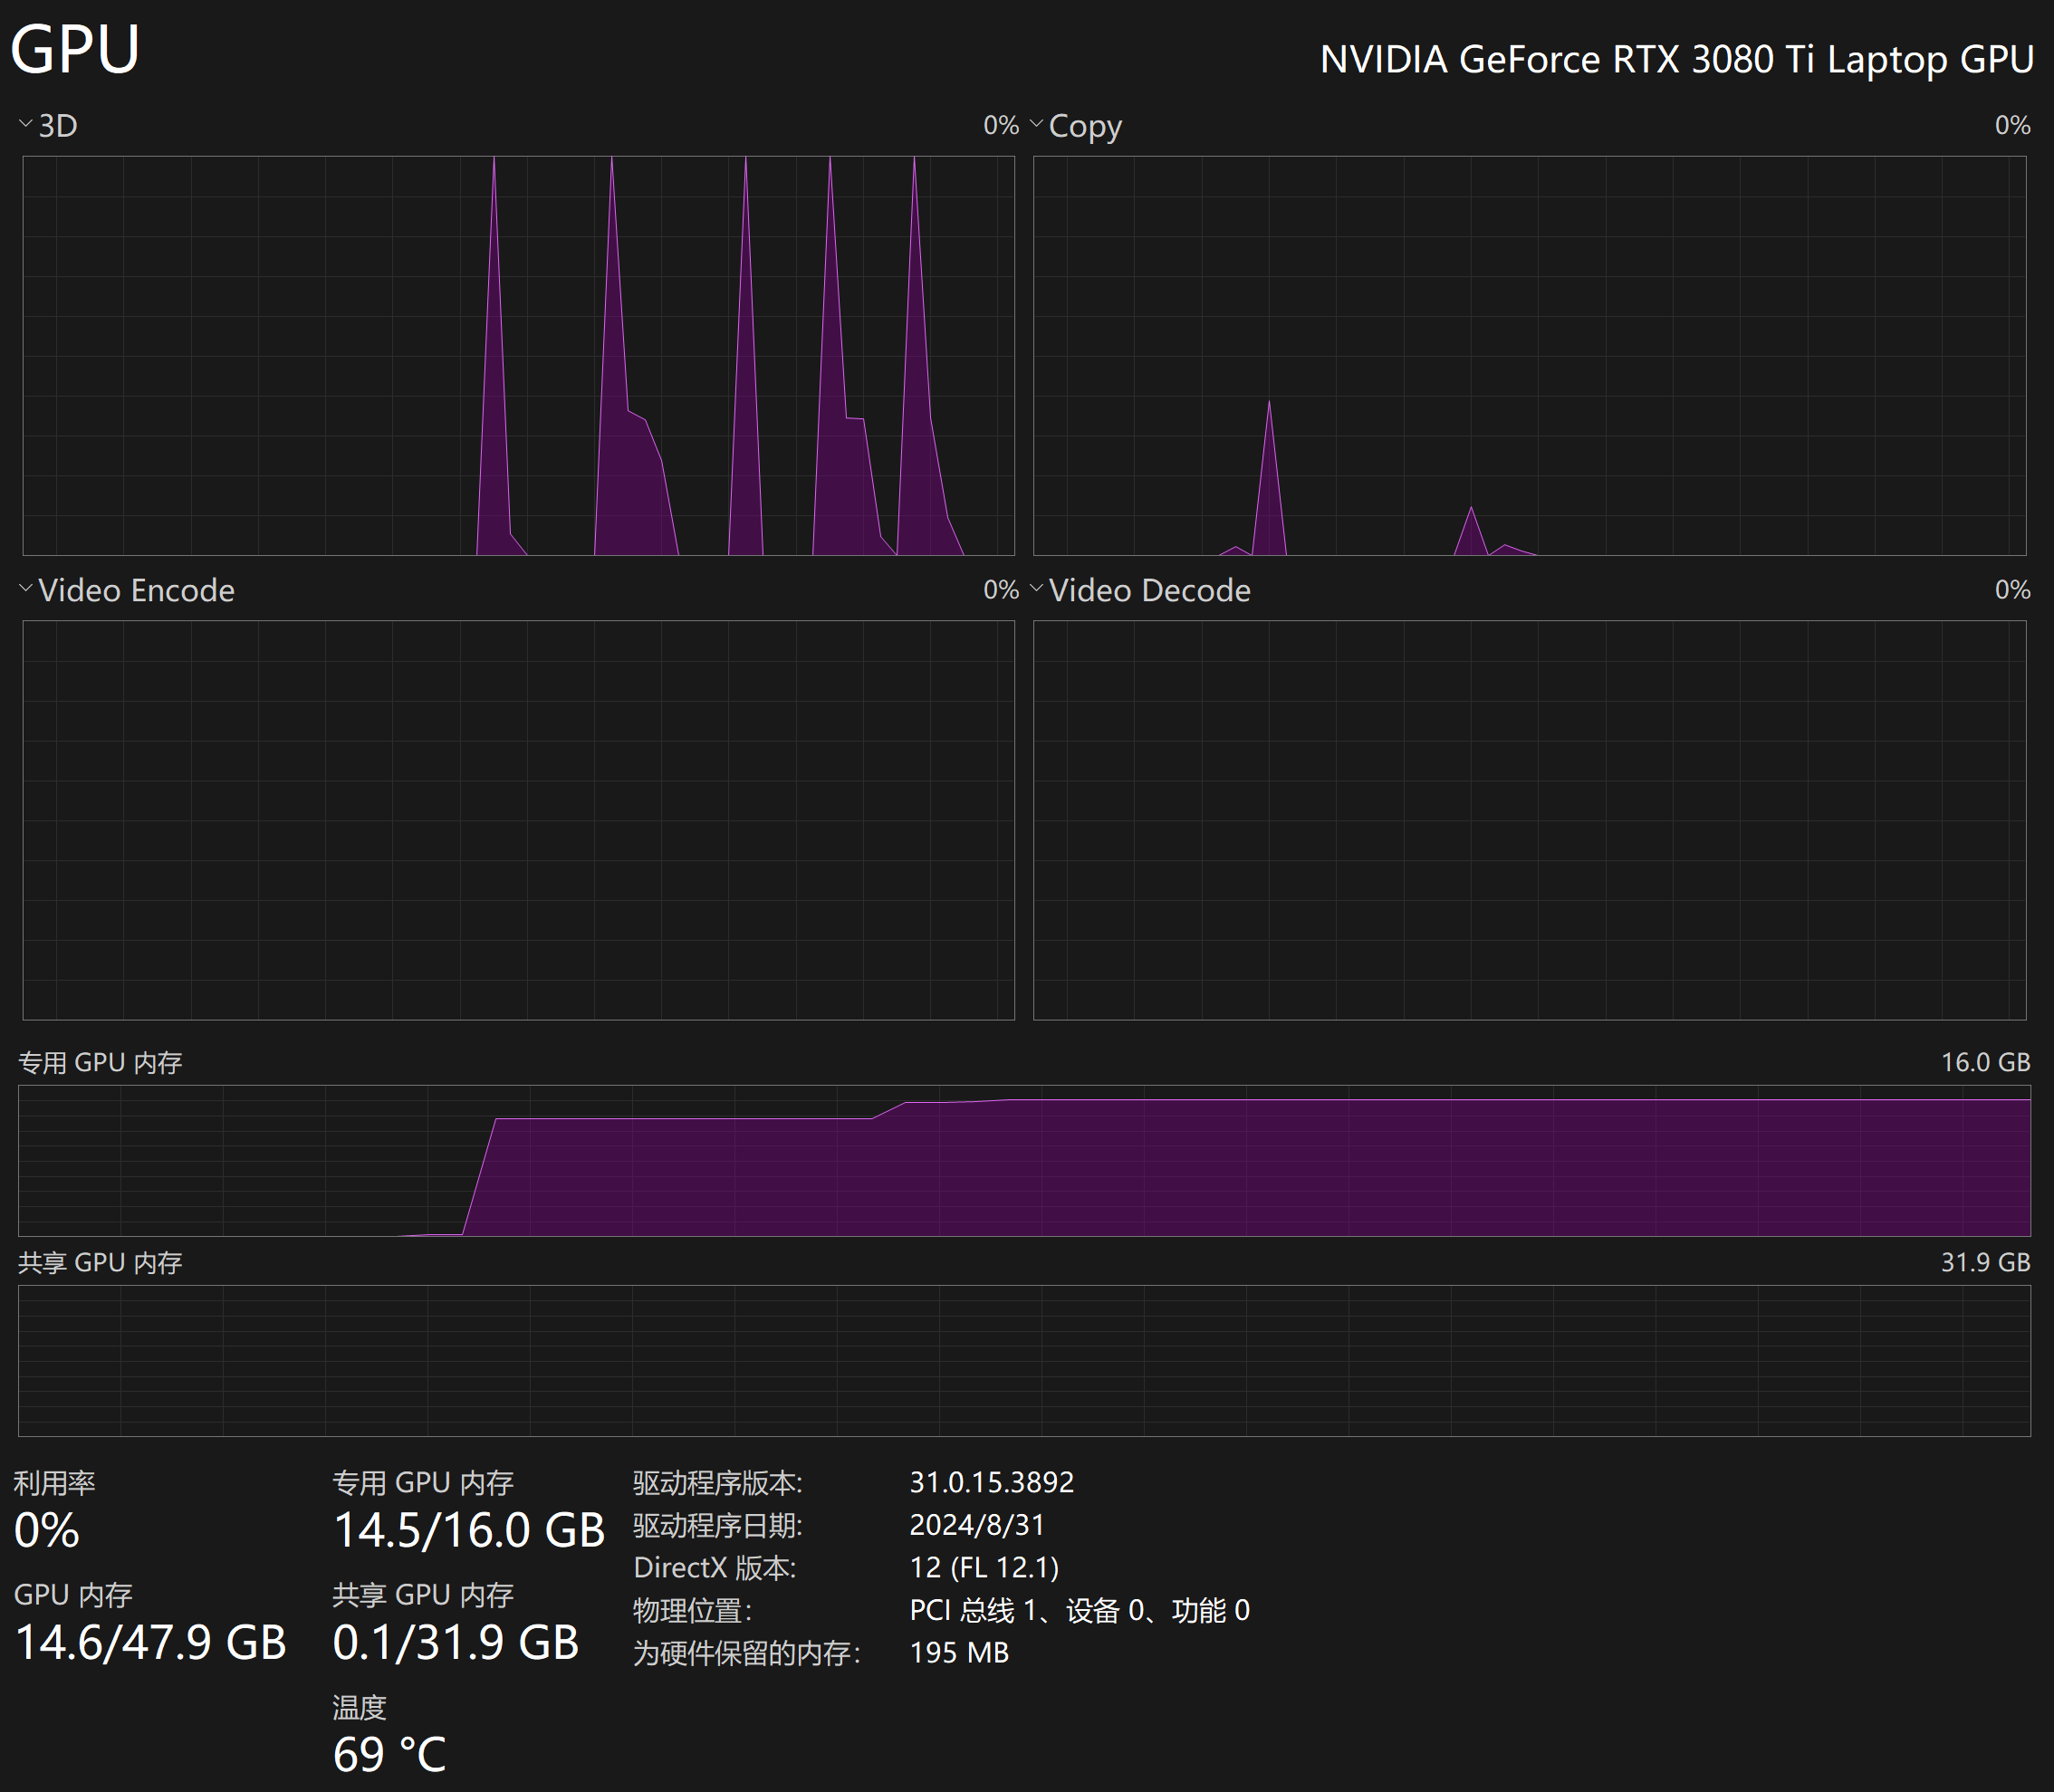Click the GPU heading title
The height and width of the screenshot is (1792, 2054).
tap(75, 48)
